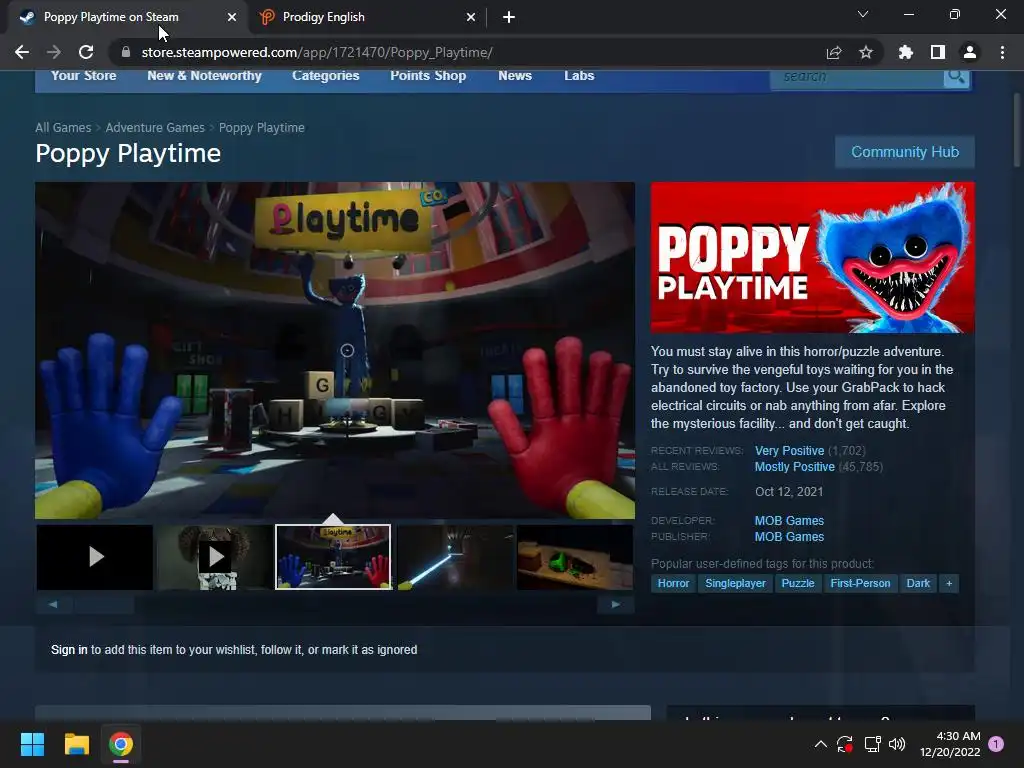Open the notification badge in tray
Image resolution: width=1024 pixels, height=768 pixels.
point(996,744)
